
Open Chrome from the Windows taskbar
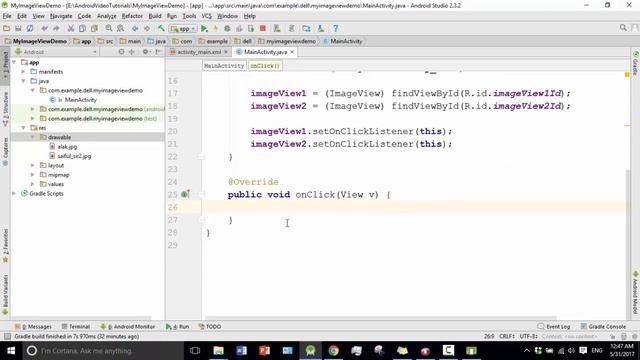coord(333,351)
